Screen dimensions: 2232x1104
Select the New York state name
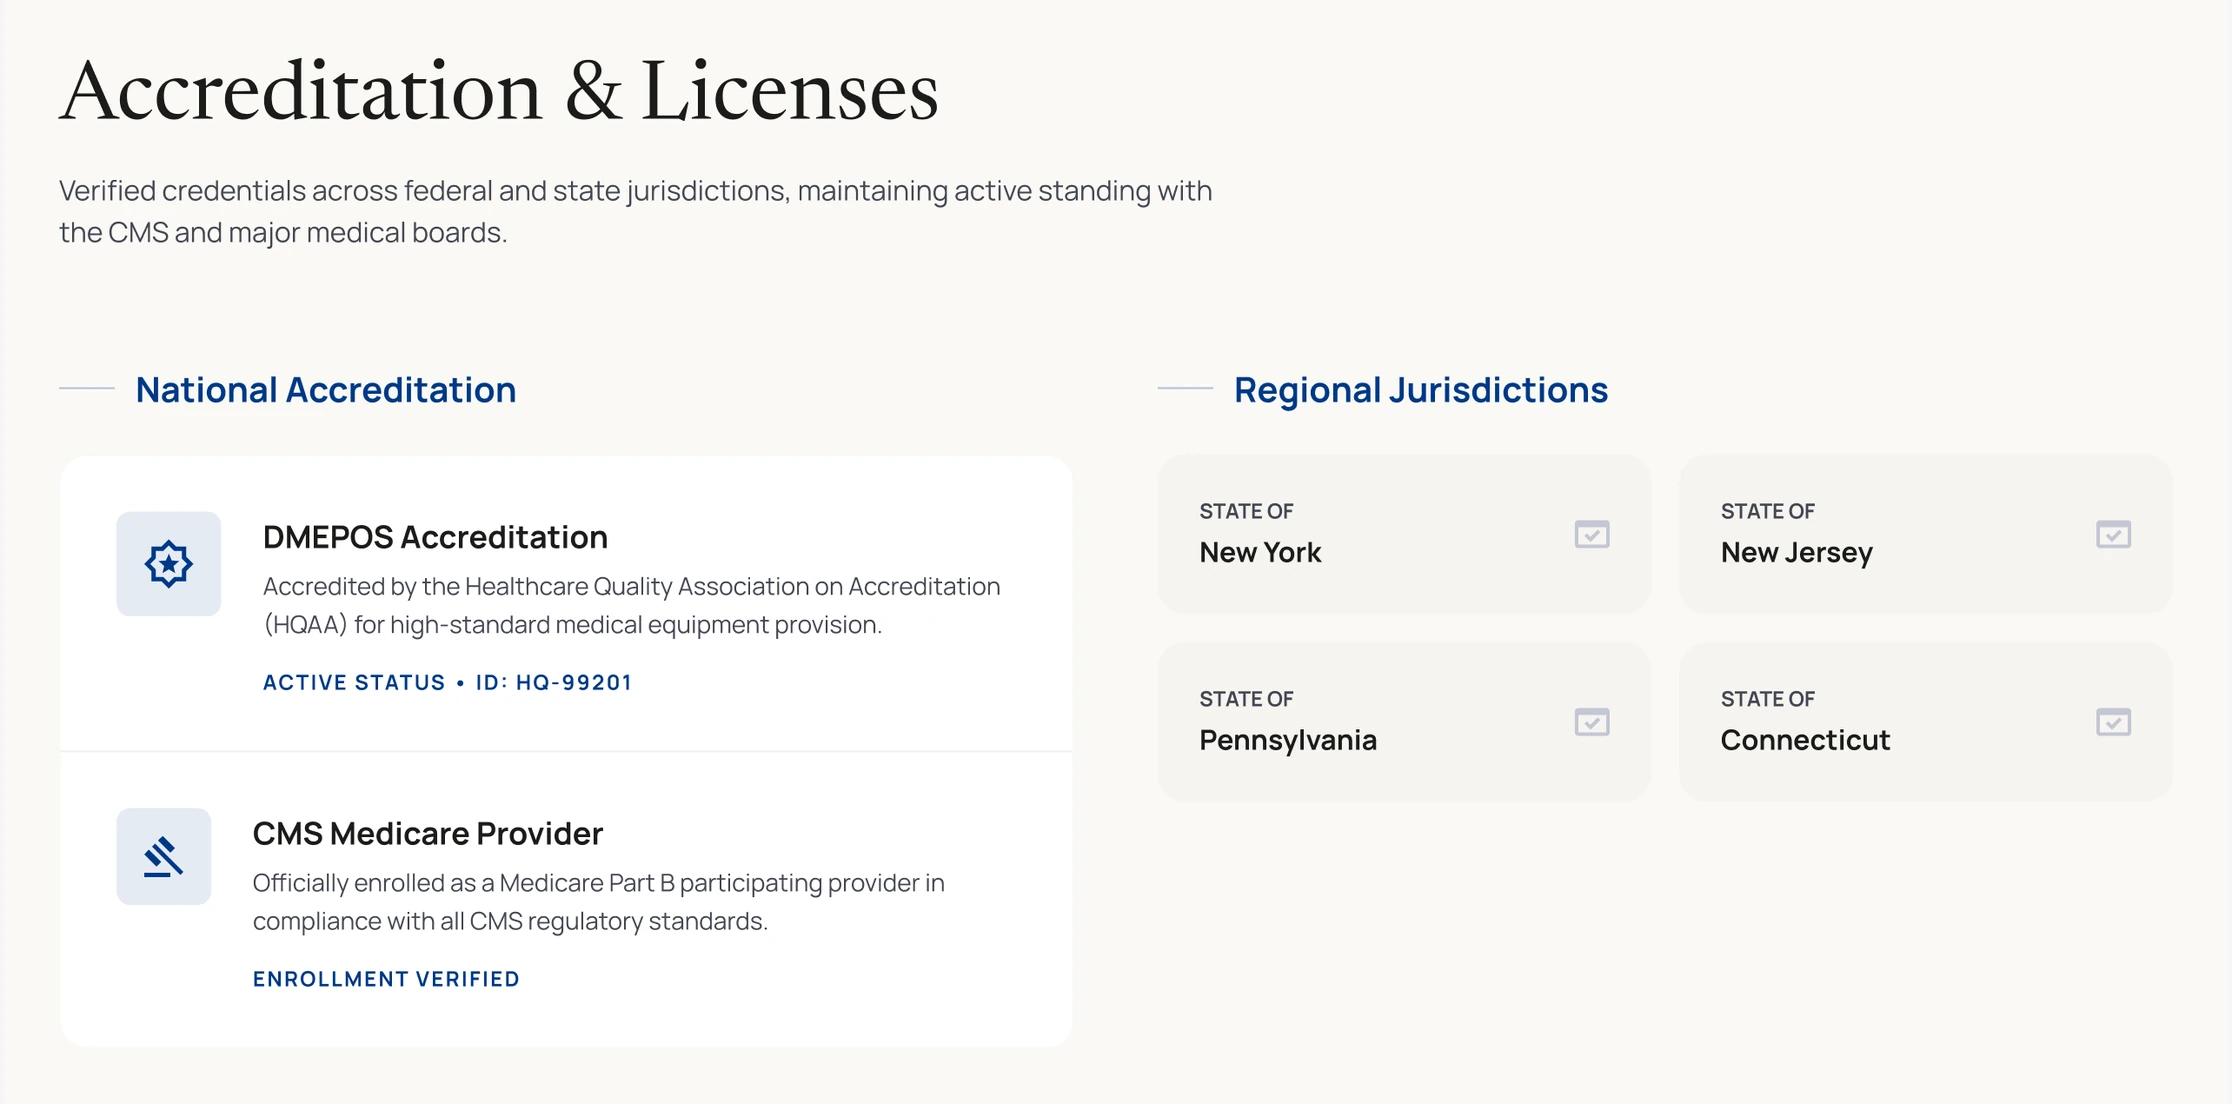[1260, 552]
